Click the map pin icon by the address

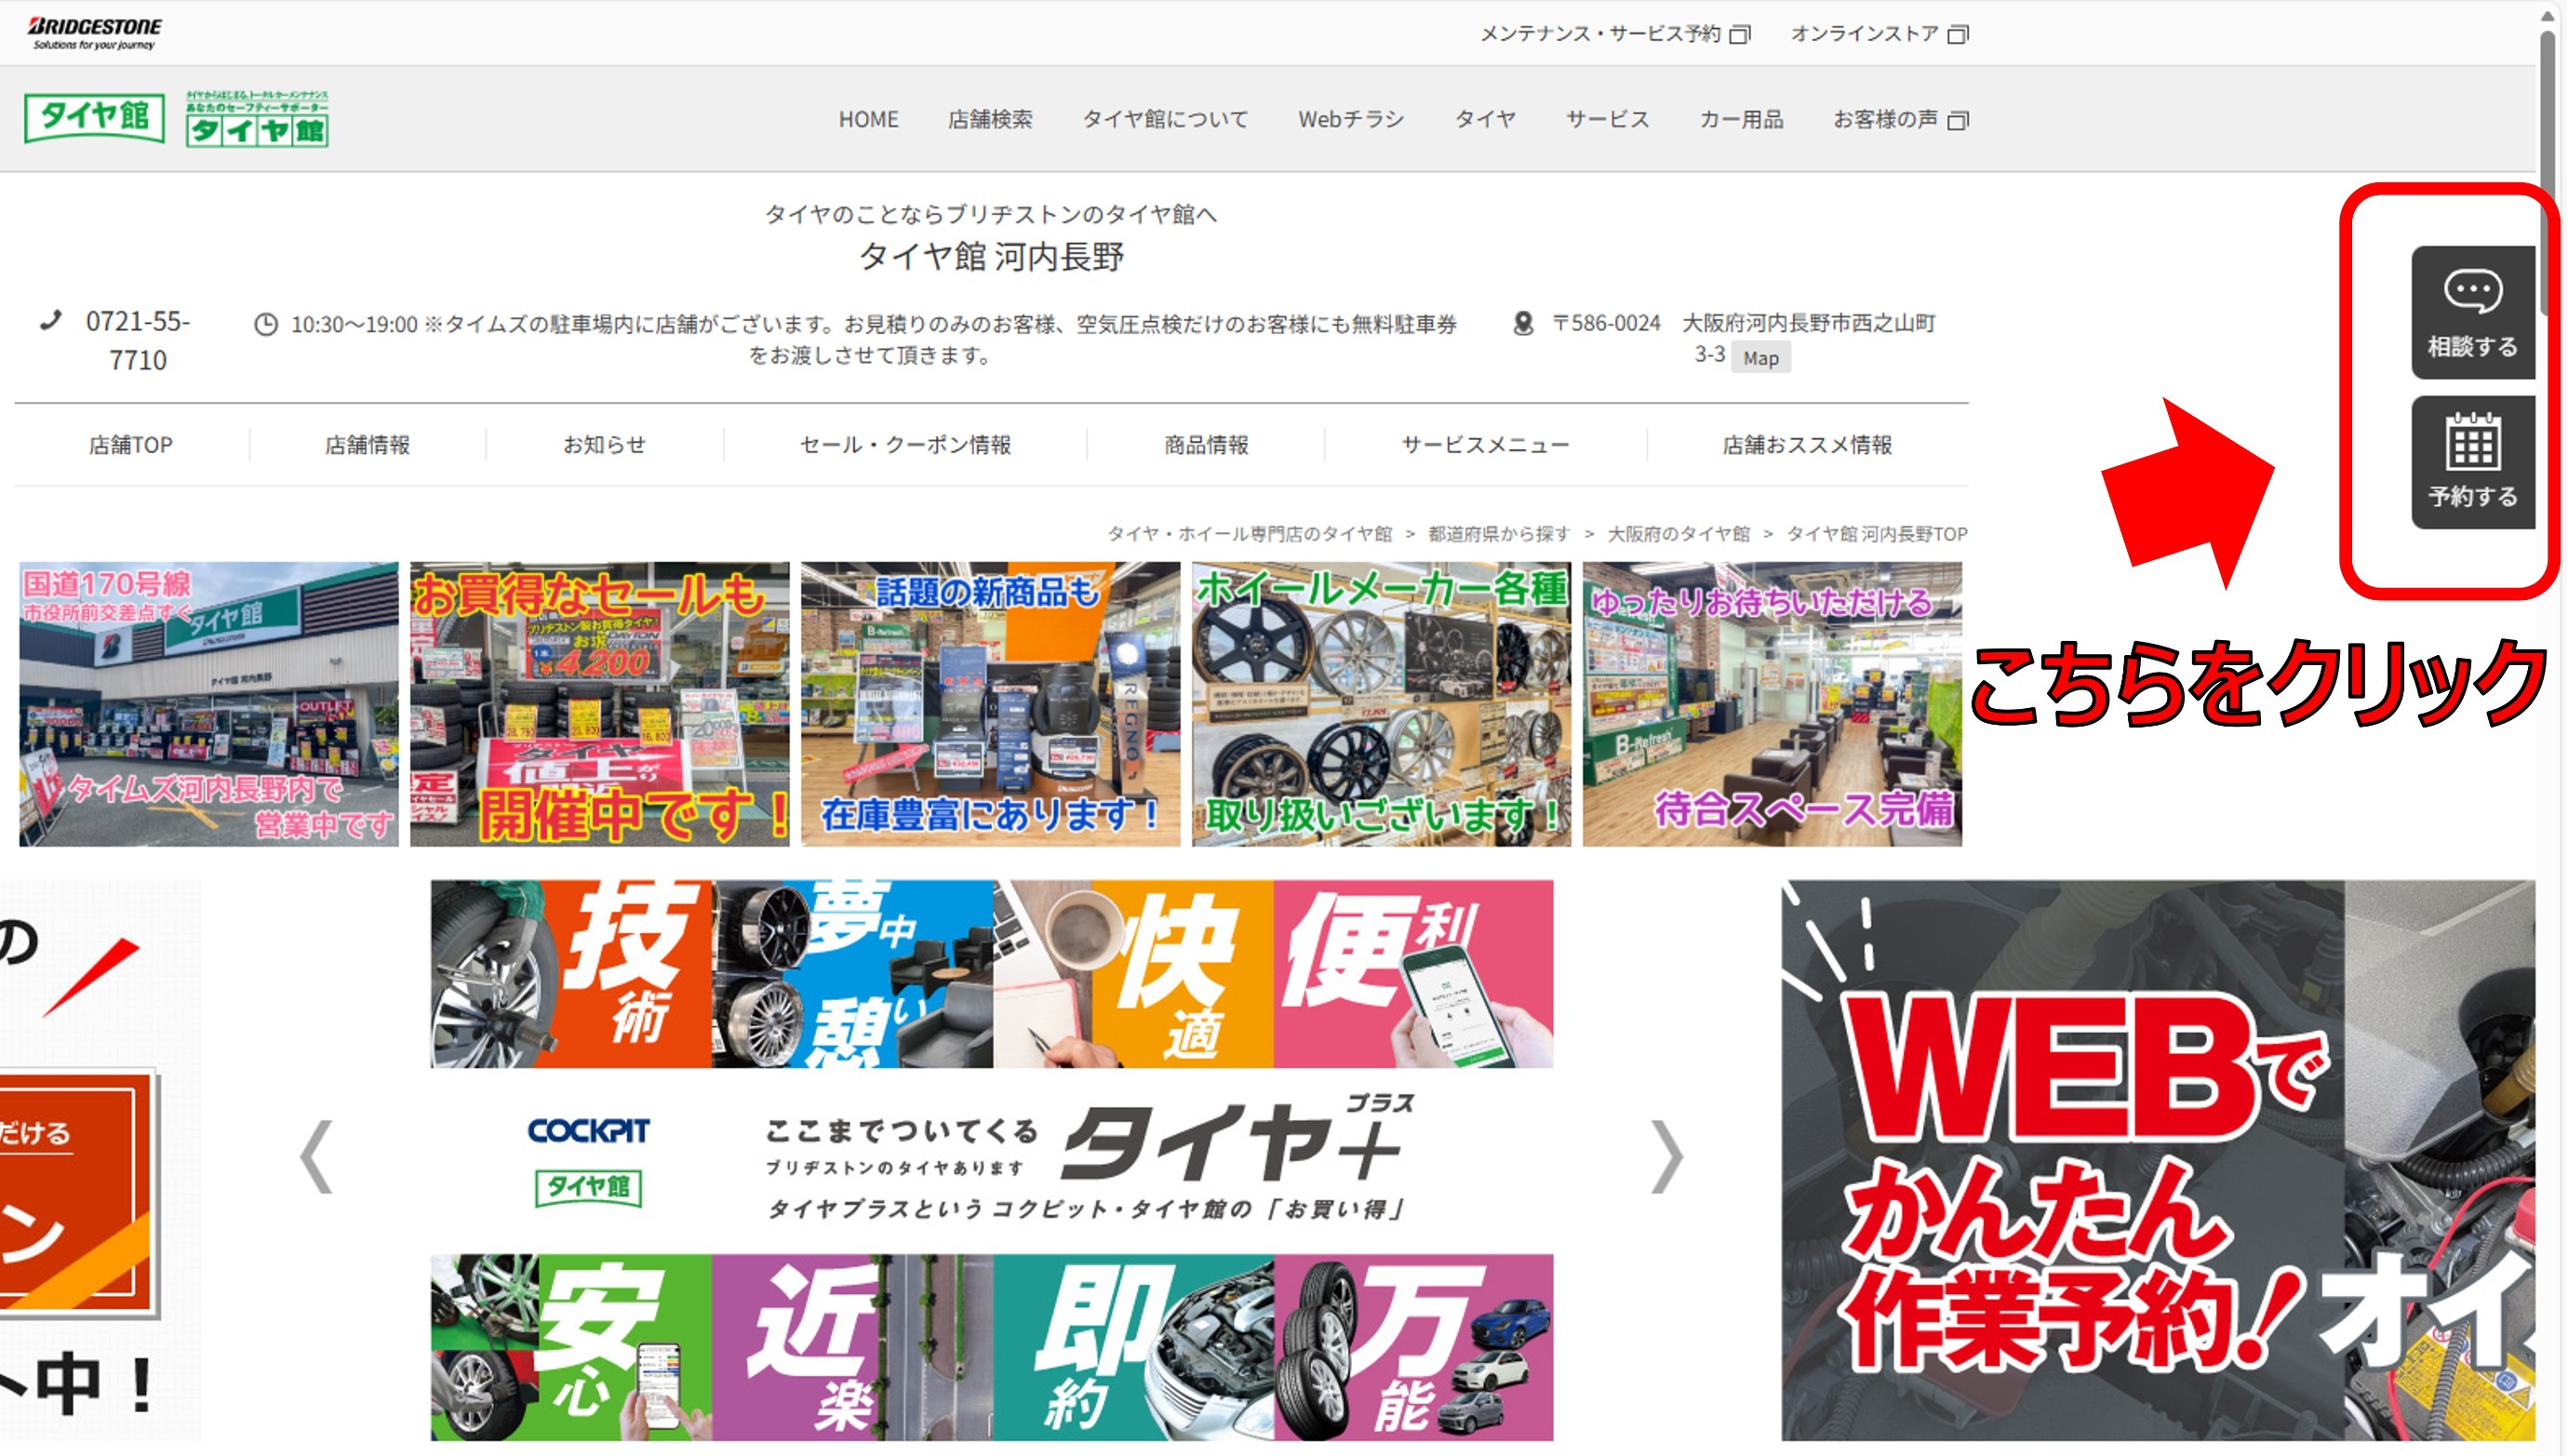click(x=1523, y=323)
